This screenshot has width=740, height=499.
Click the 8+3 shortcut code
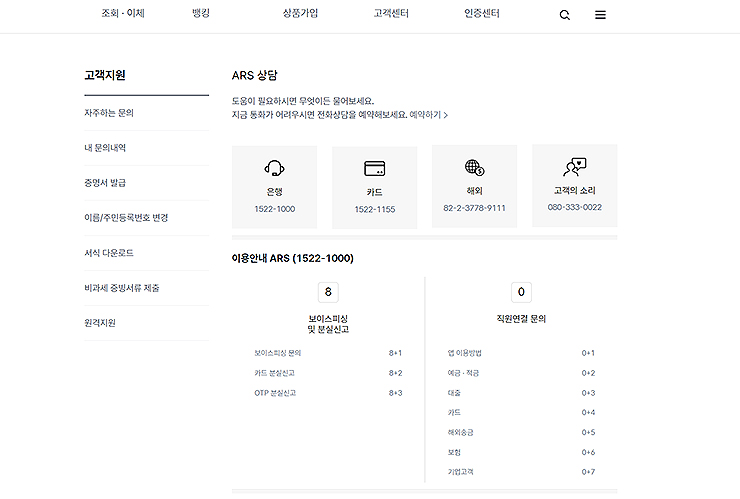tap(395, 393)
